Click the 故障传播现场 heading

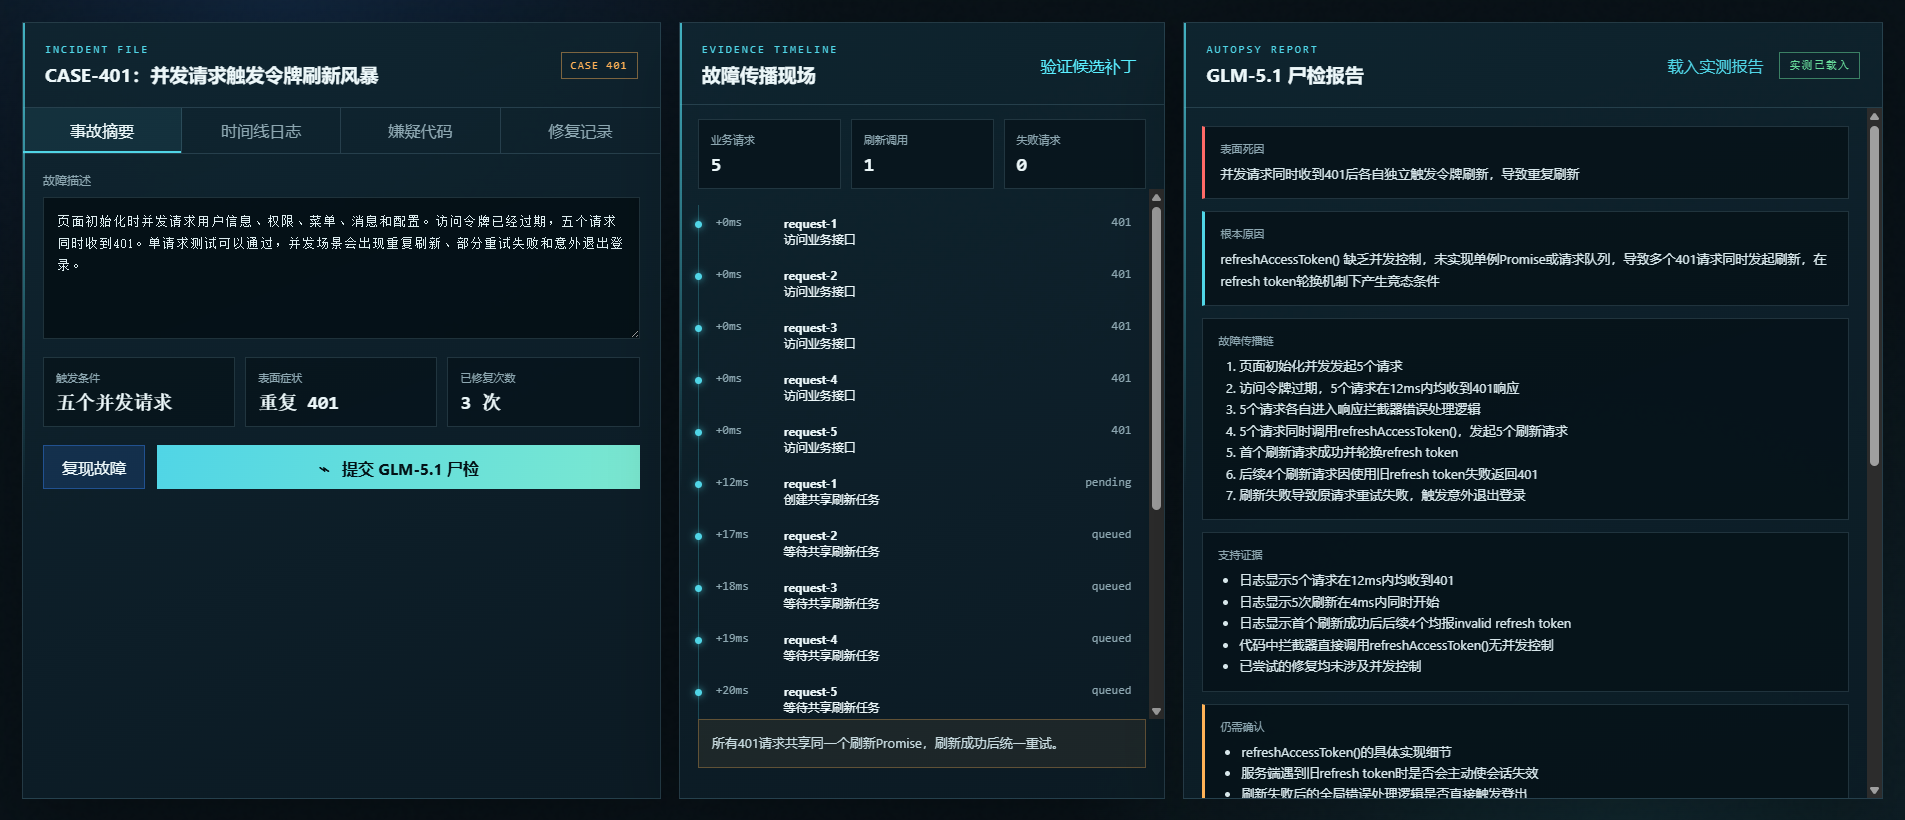click(x=758, y=76)
